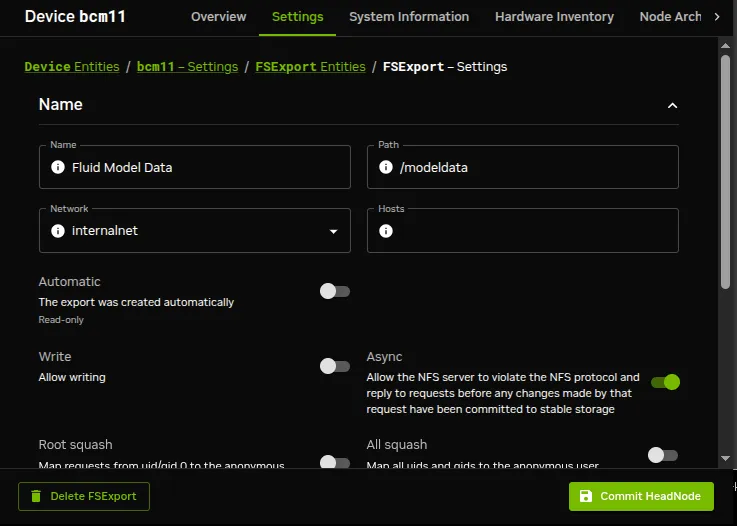Viewport: 737px width, 526px height.
Task: Click the save disk icon on Commit HeadNode
Action: [x=586, y=496]
